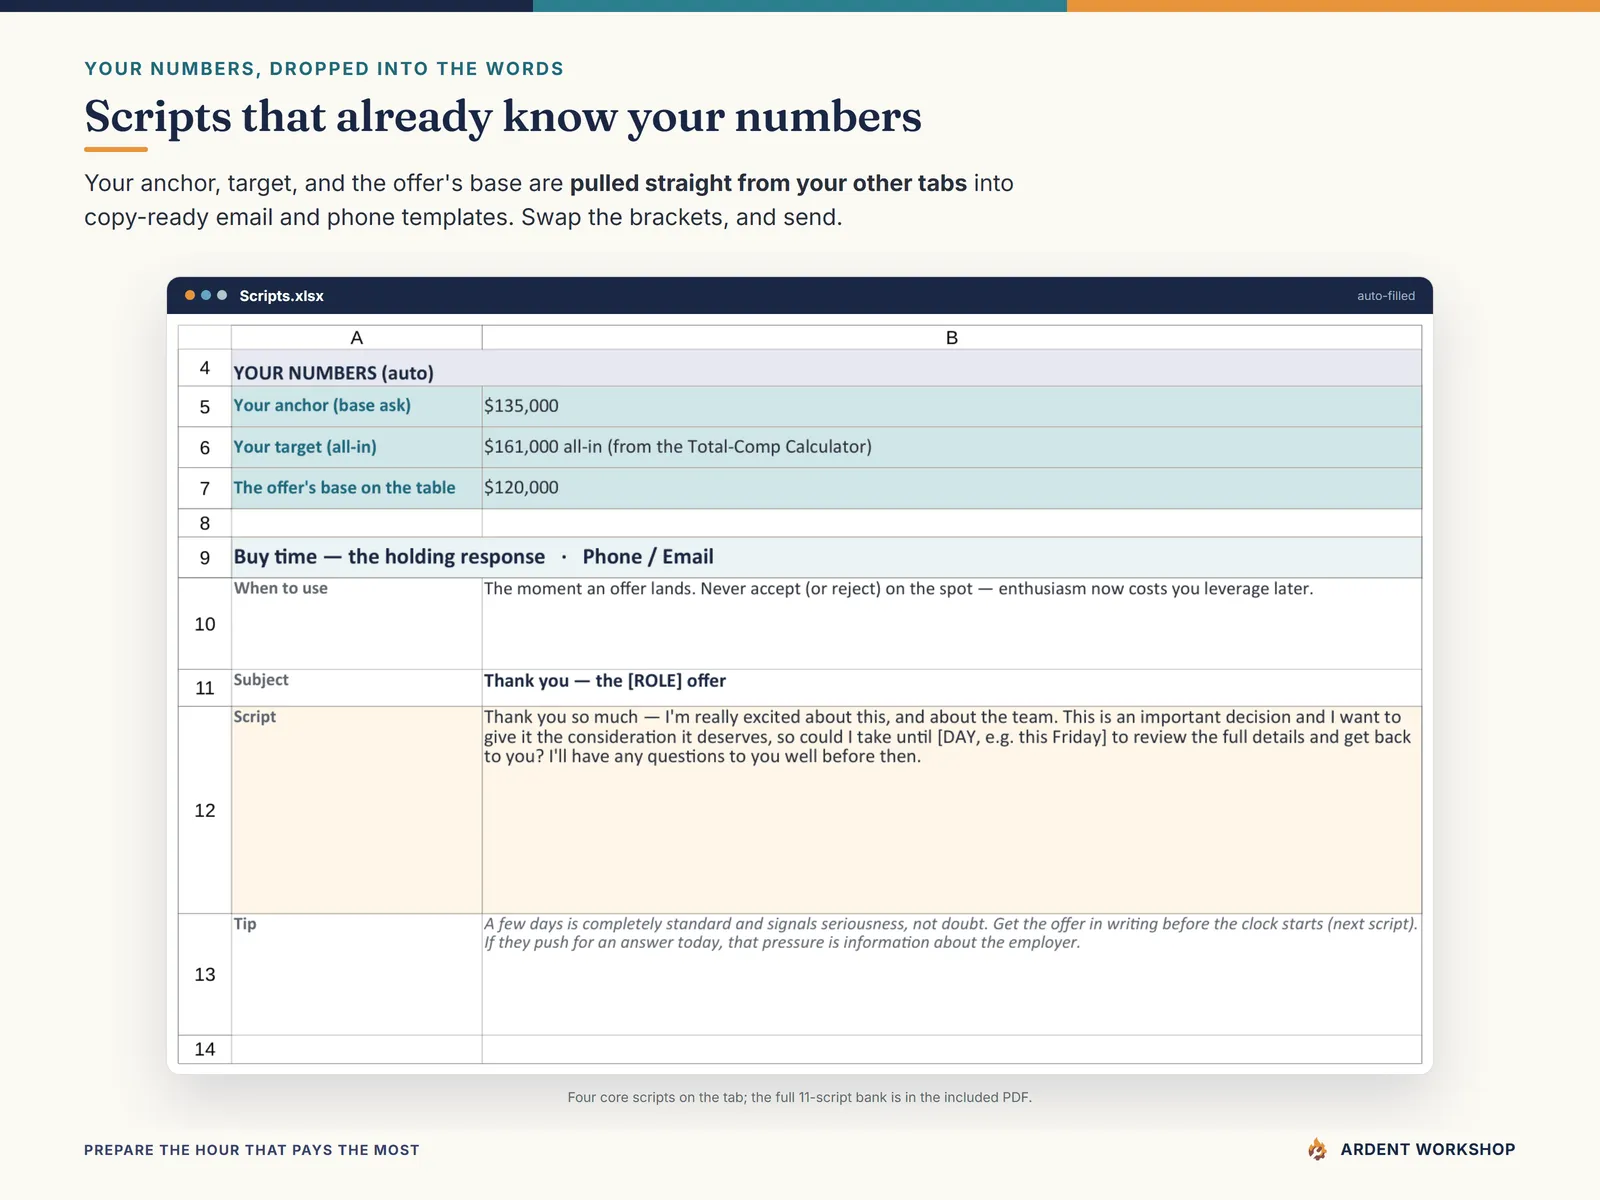The height and width of the screenshot is (1200, 1600).
Task: Select row 9 header
Action: click(205, 558)
